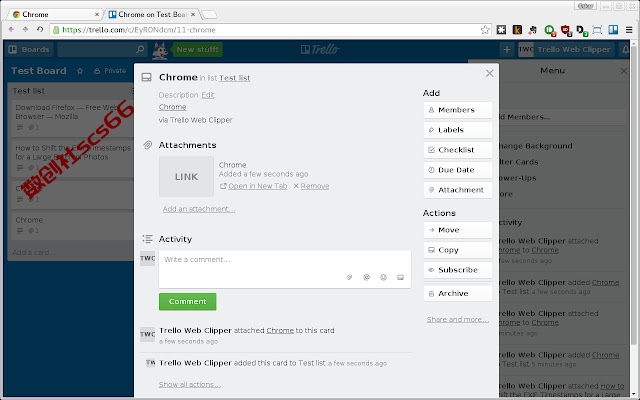640x400 pixels.
Task: Open the Boards menu button
Action: pos(29,49)
